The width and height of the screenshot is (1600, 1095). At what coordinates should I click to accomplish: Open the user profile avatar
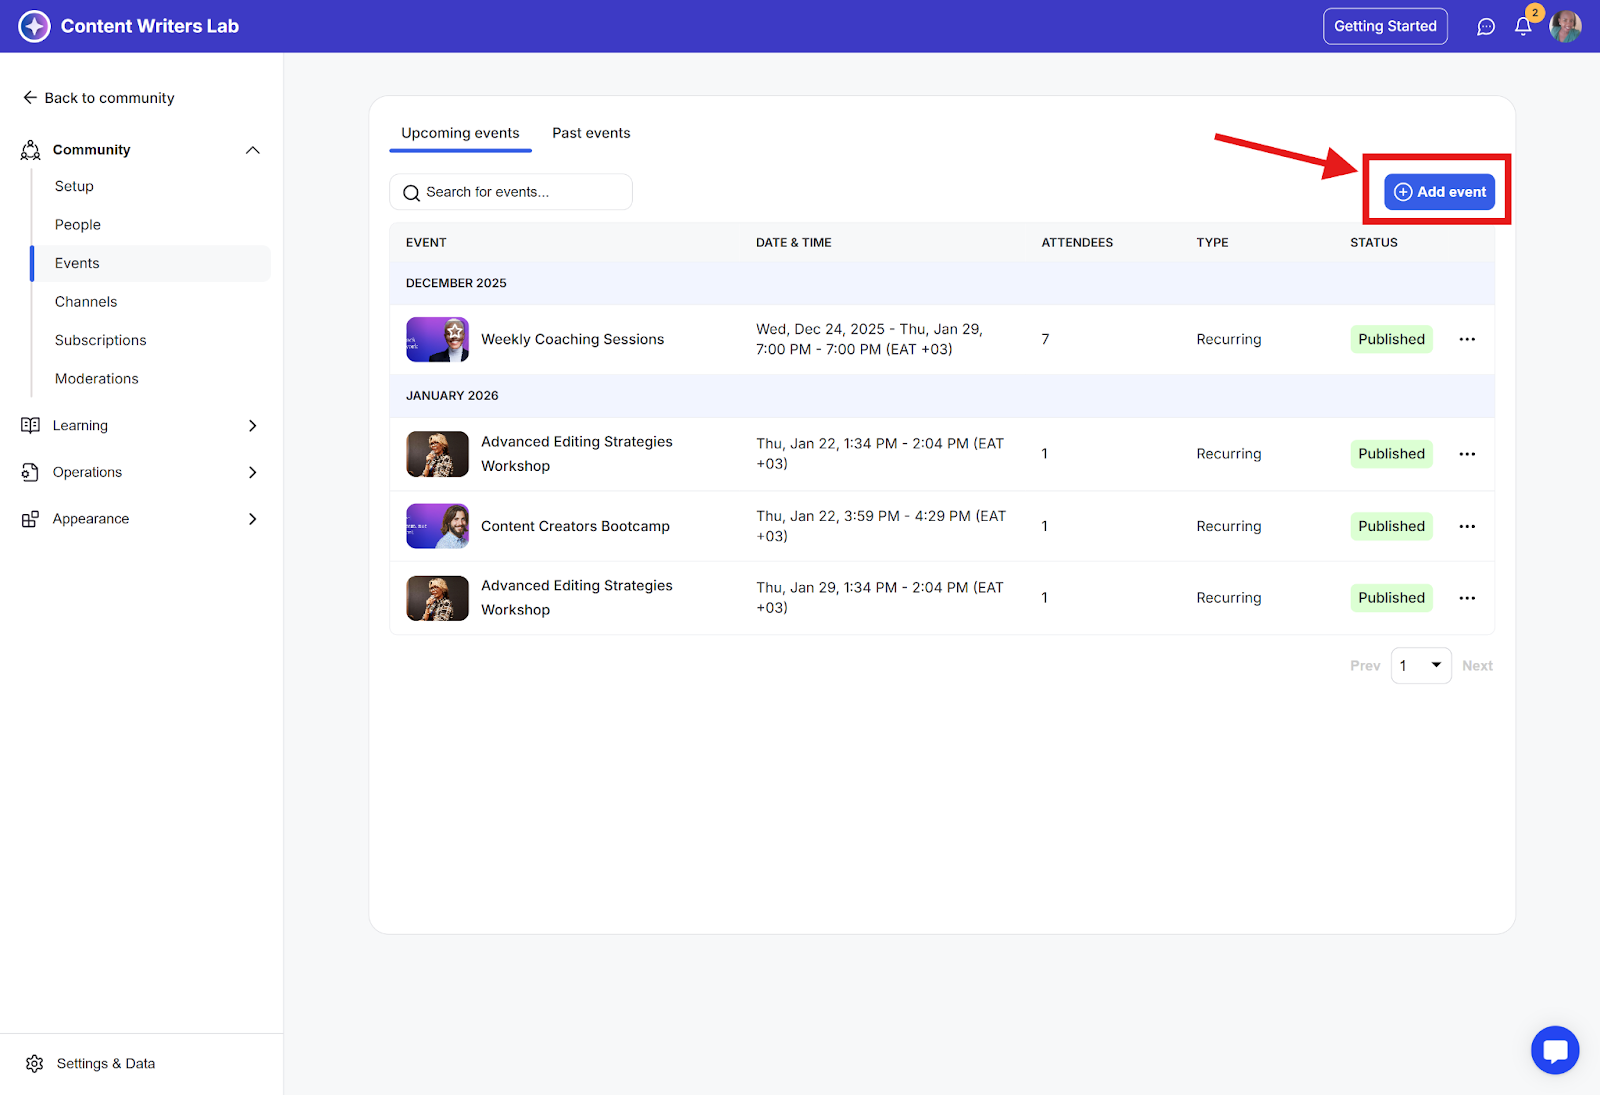coord(1565,27)
